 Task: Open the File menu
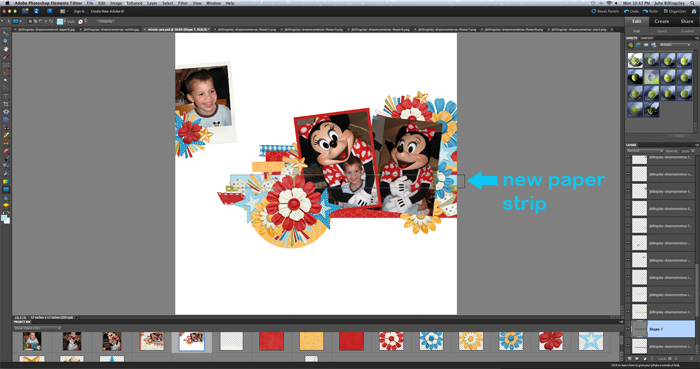point(90,3)
